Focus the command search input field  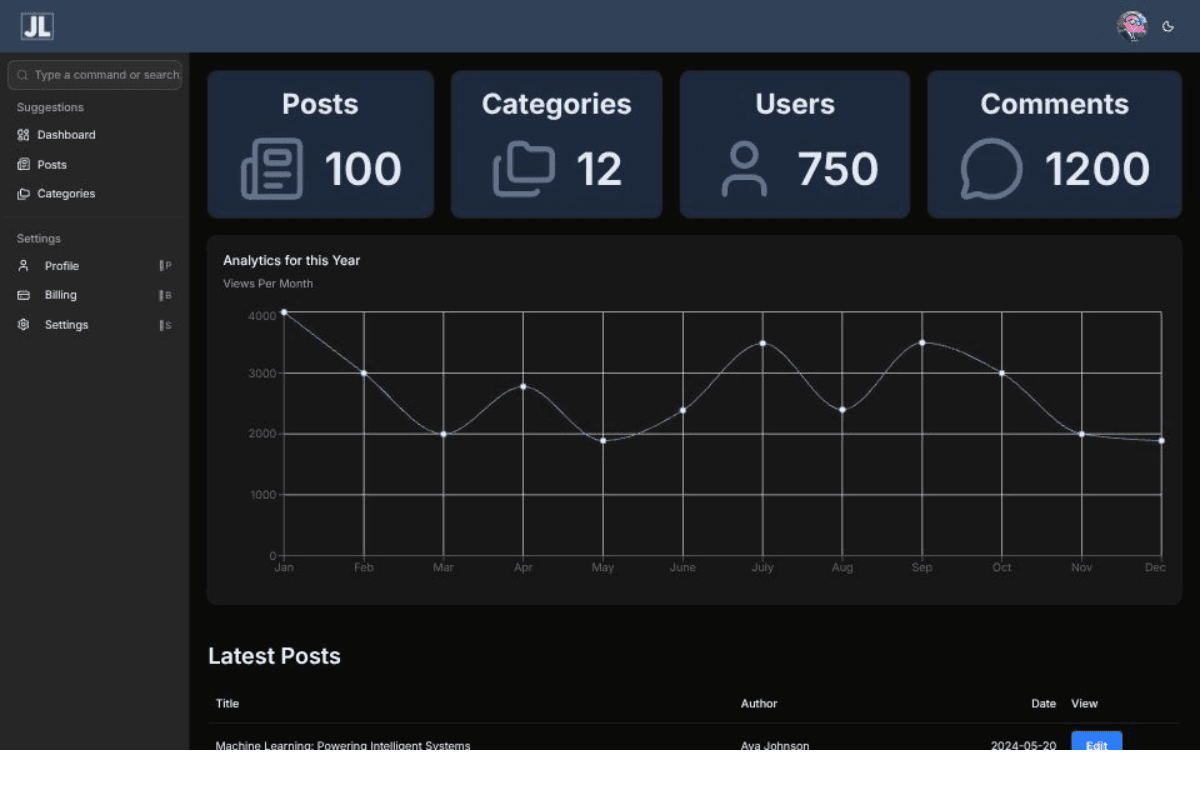coord(95,75)
